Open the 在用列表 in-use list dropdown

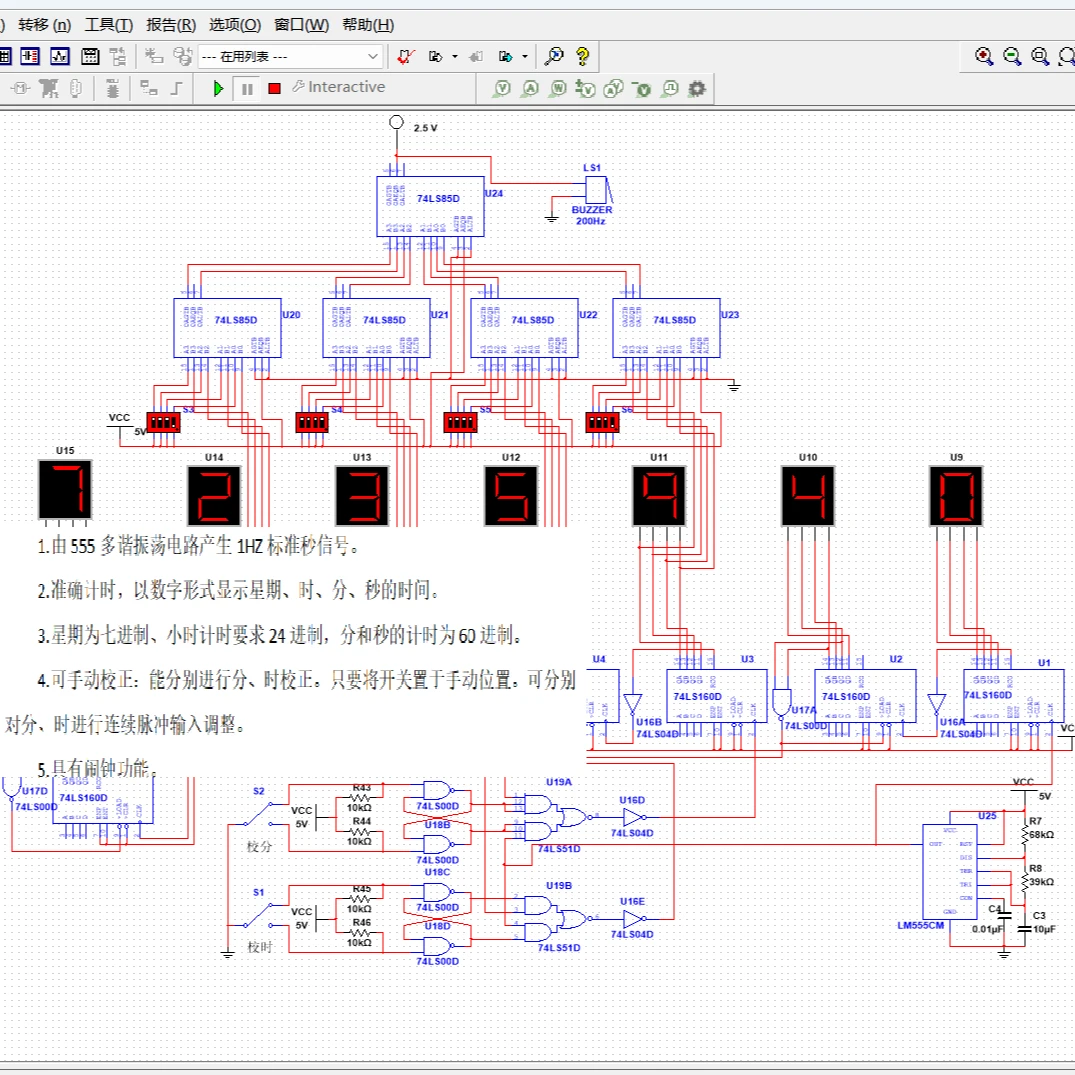click(x=290, y=56)
